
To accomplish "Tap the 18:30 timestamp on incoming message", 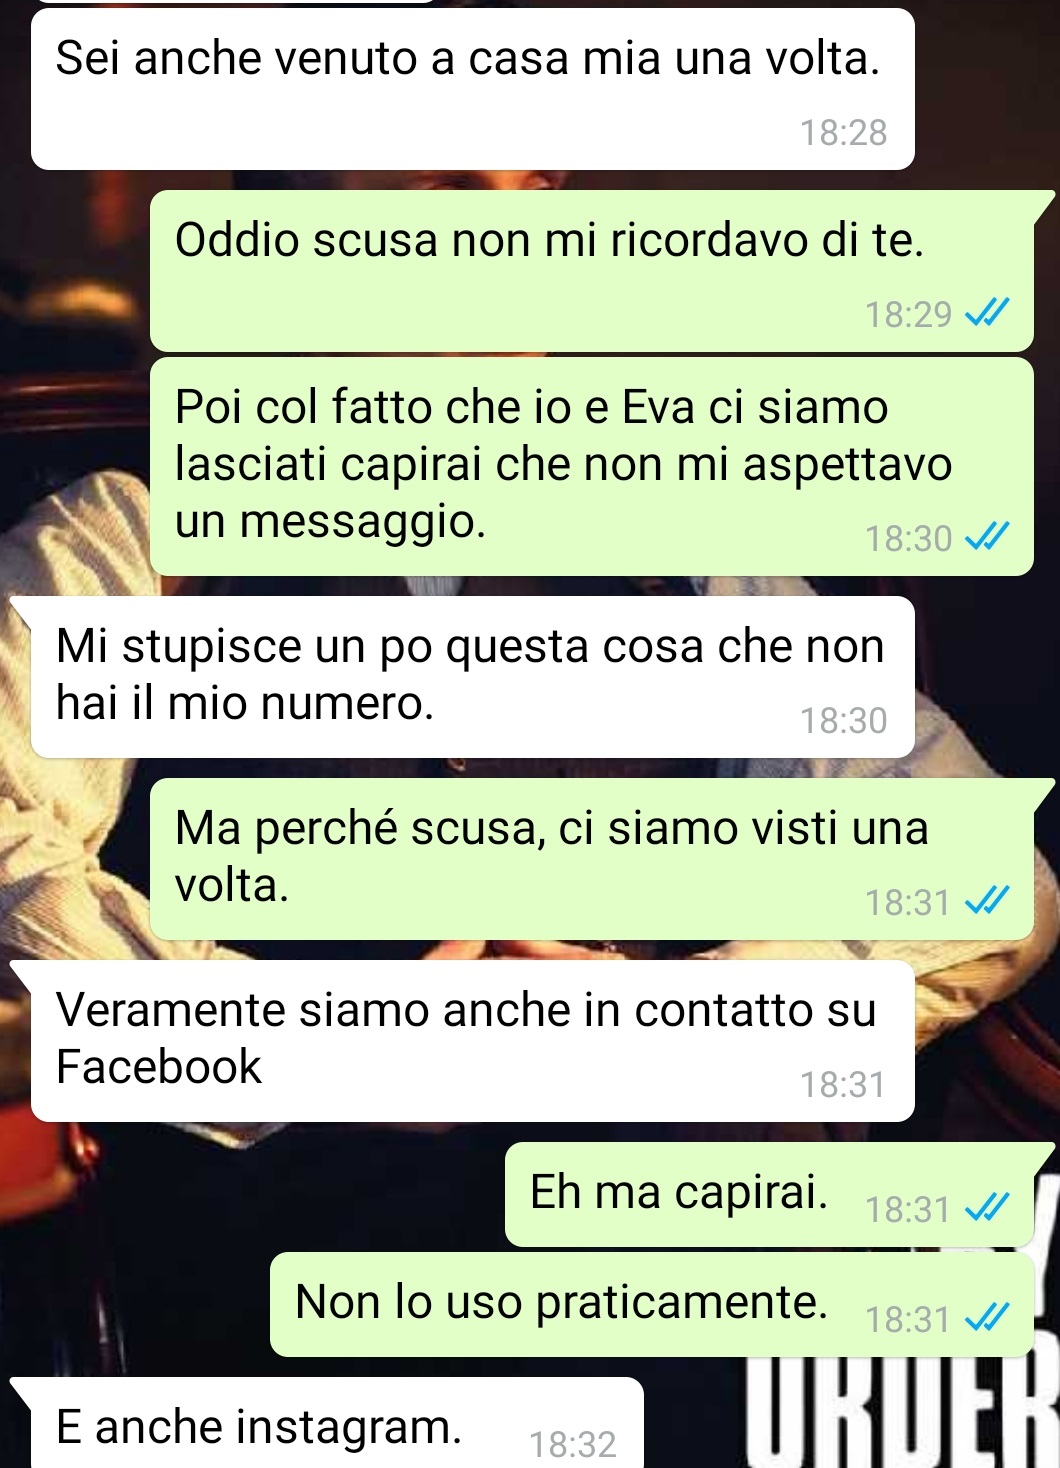I will (x=843, y=720).
